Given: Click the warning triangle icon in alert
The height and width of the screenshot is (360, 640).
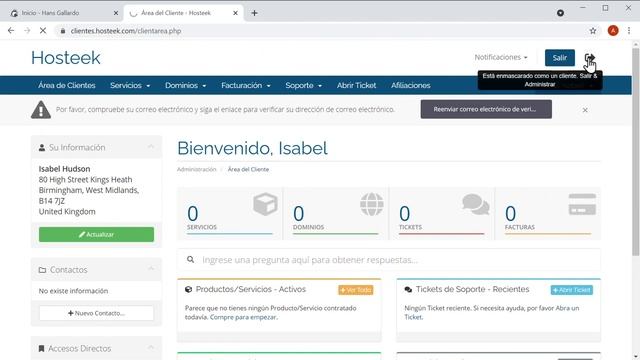Looking at the screenshot, I should pyautogui.click(x=41, y=110).
